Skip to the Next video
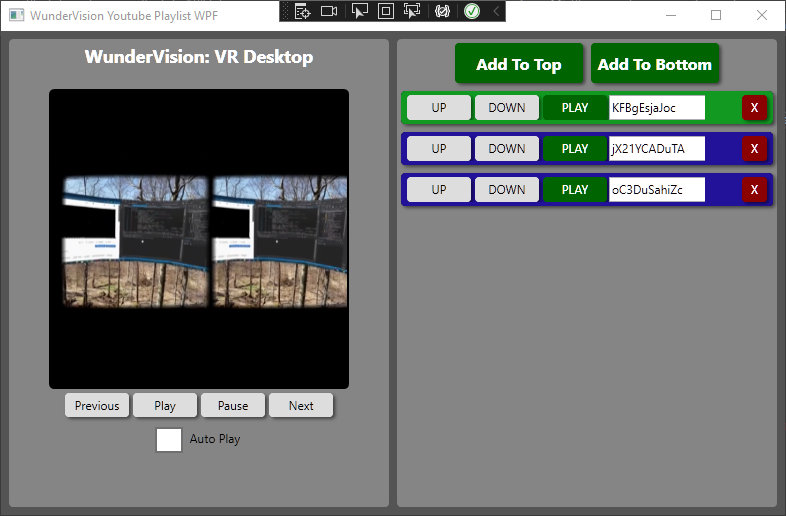Screen dimensions: 786x516 tap(301, 405)
